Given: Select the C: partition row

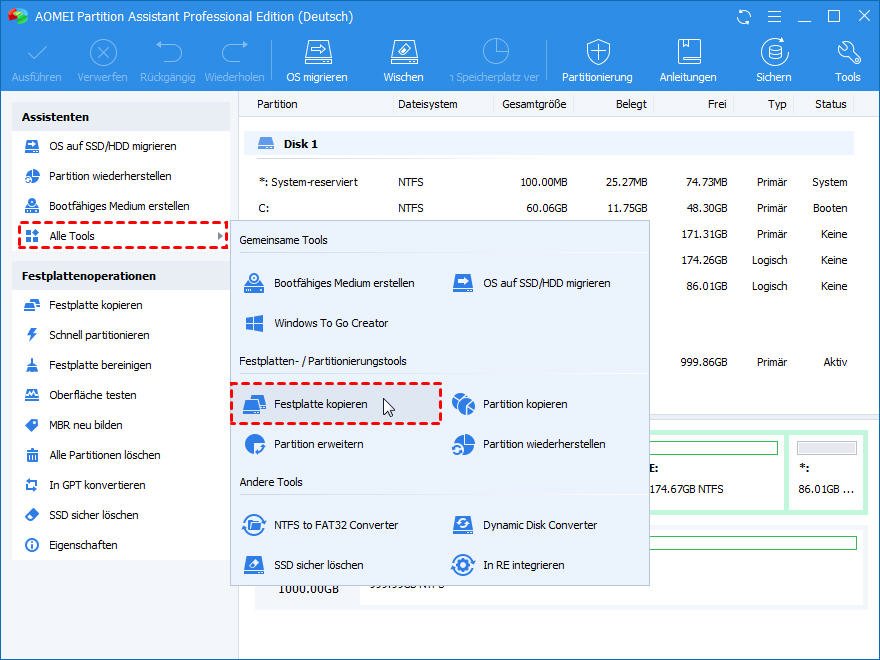Looking at the screenshot, I should (x=553, y=208).
